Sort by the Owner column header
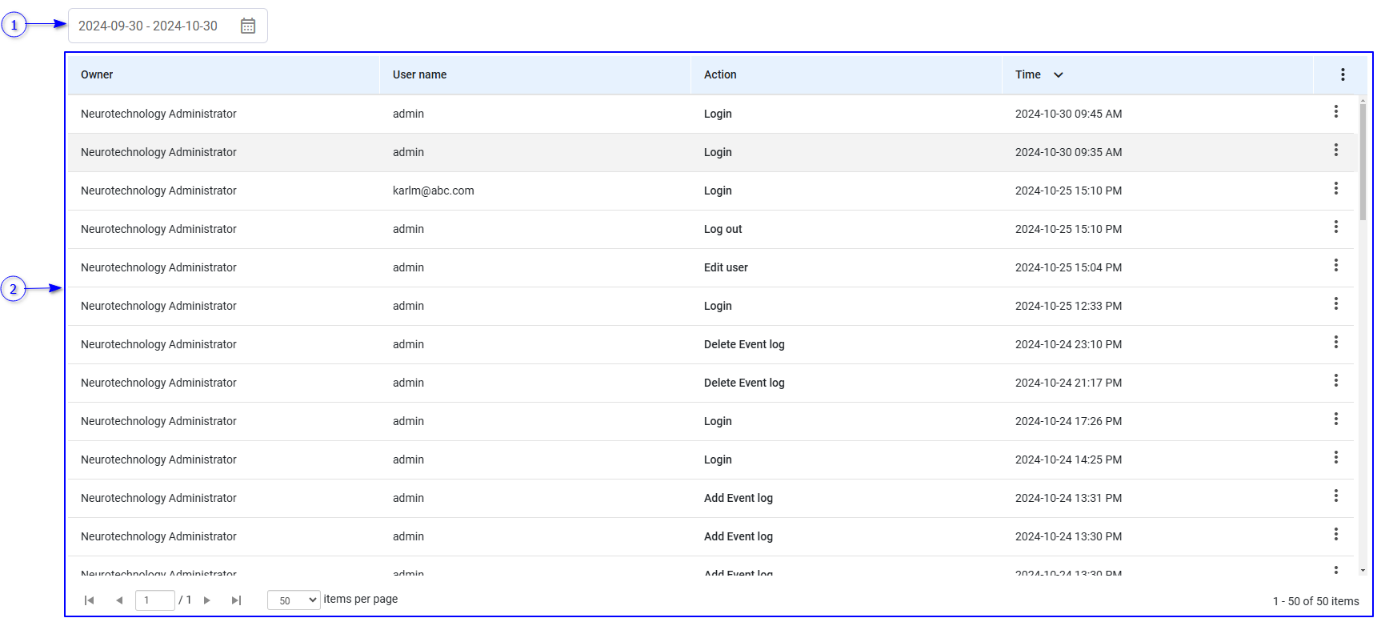1377x618 pixels. [x=97, y=75]
